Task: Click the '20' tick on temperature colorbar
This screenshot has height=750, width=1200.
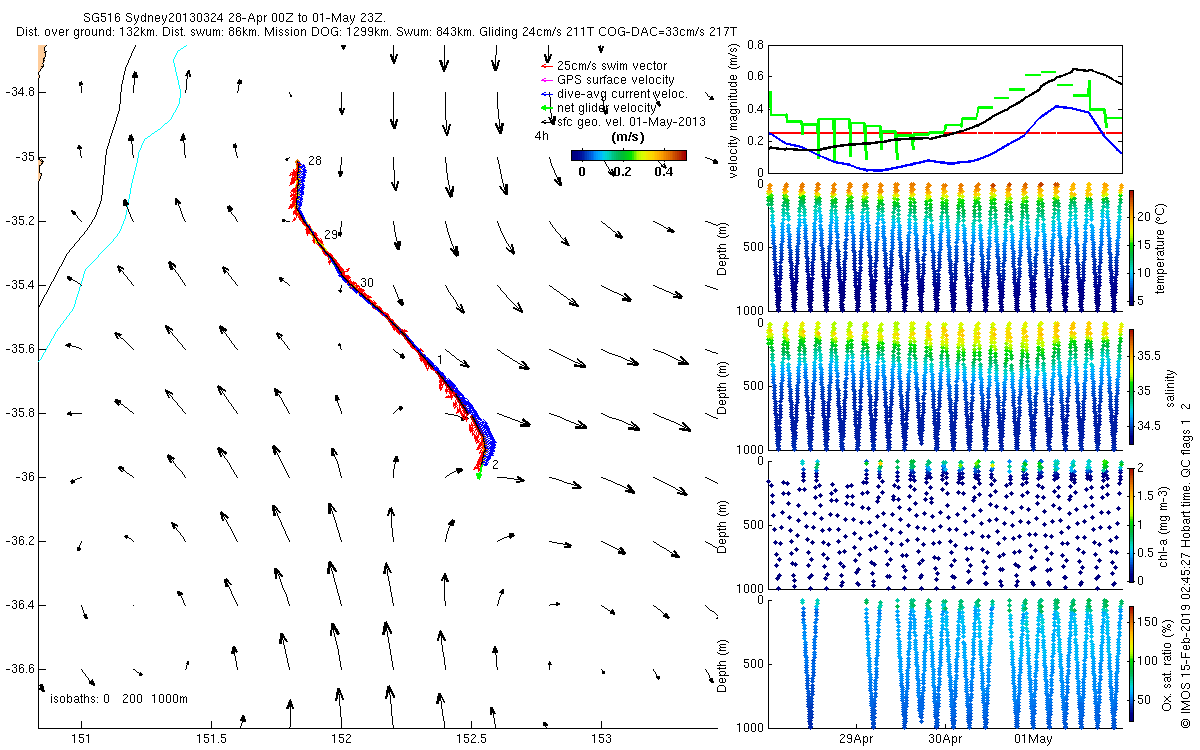Action: pyautogui.click(x=1146, y=215)
